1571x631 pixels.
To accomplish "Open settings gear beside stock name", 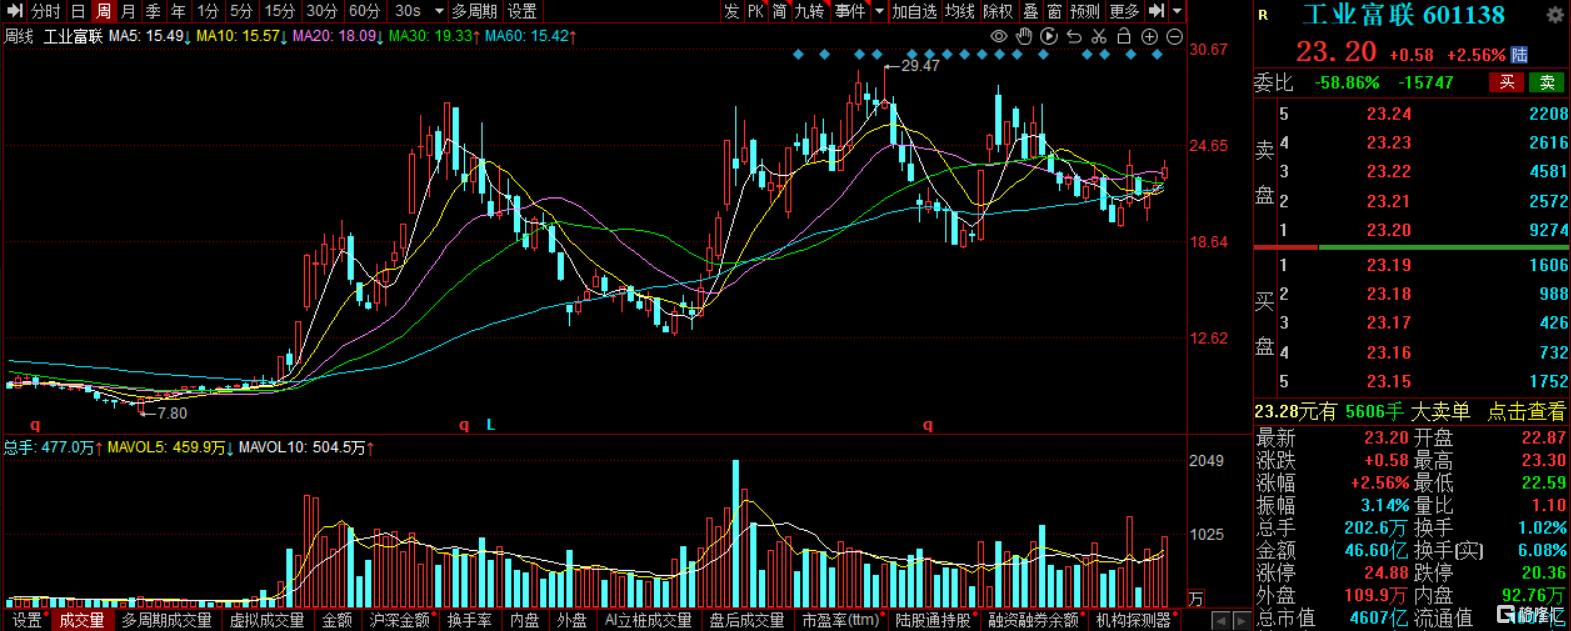I will (1554, 15).
